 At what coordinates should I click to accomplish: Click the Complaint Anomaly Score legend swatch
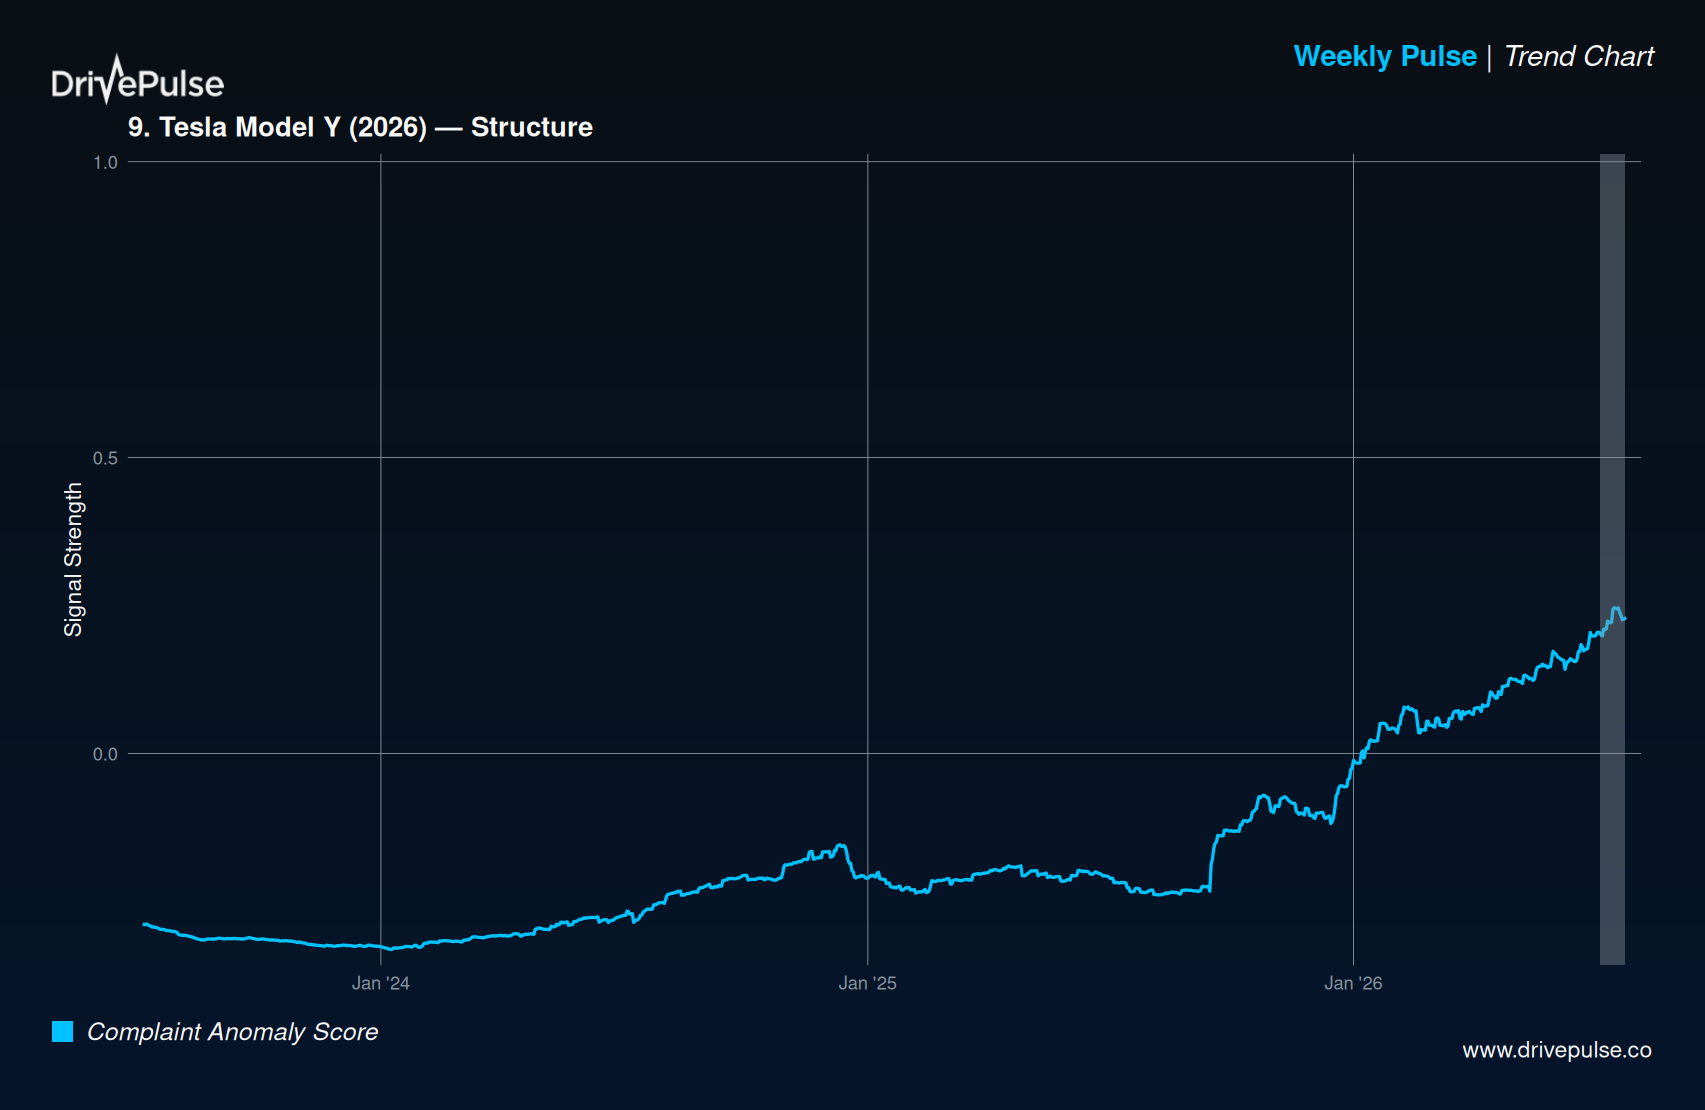63,1031
